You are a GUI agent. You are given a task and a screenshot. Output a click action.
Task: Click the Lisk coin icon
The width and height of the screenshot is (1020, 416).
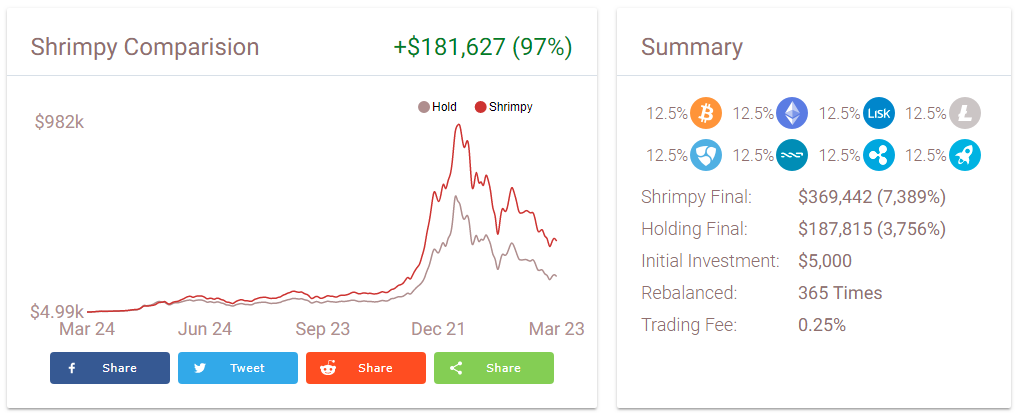pos(879,113)
